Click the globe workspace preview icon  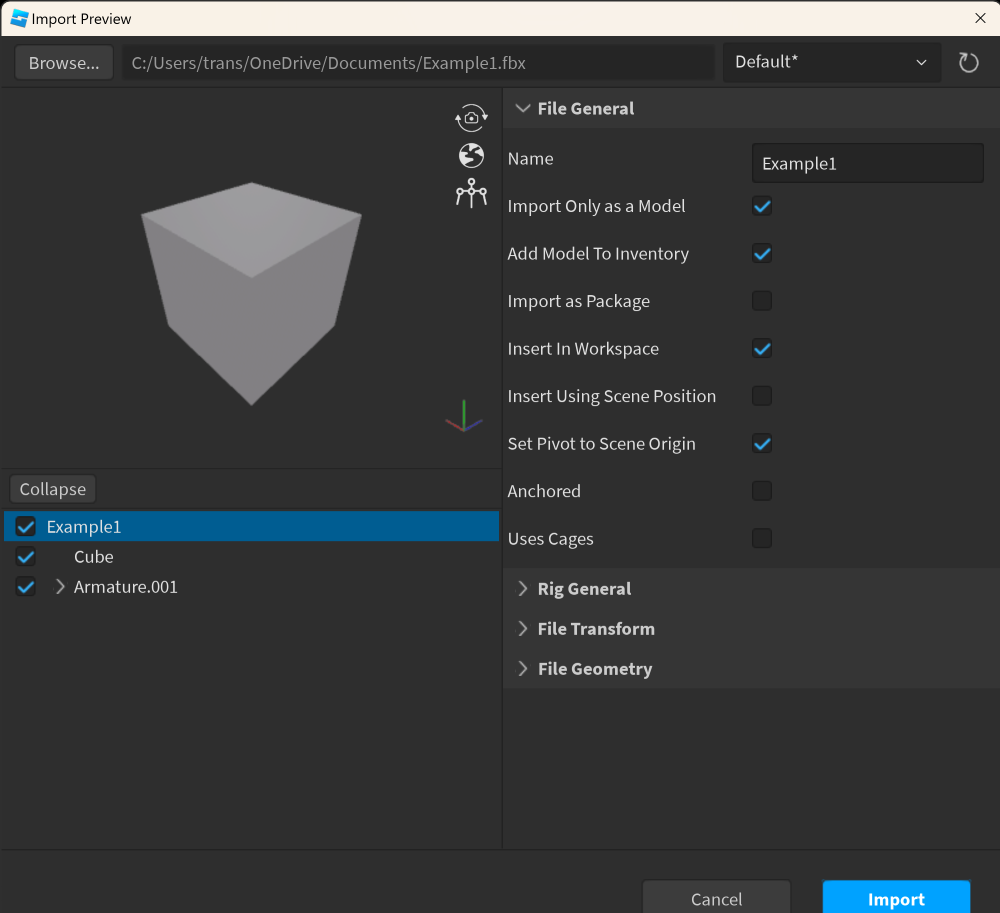tap(471, 156)
